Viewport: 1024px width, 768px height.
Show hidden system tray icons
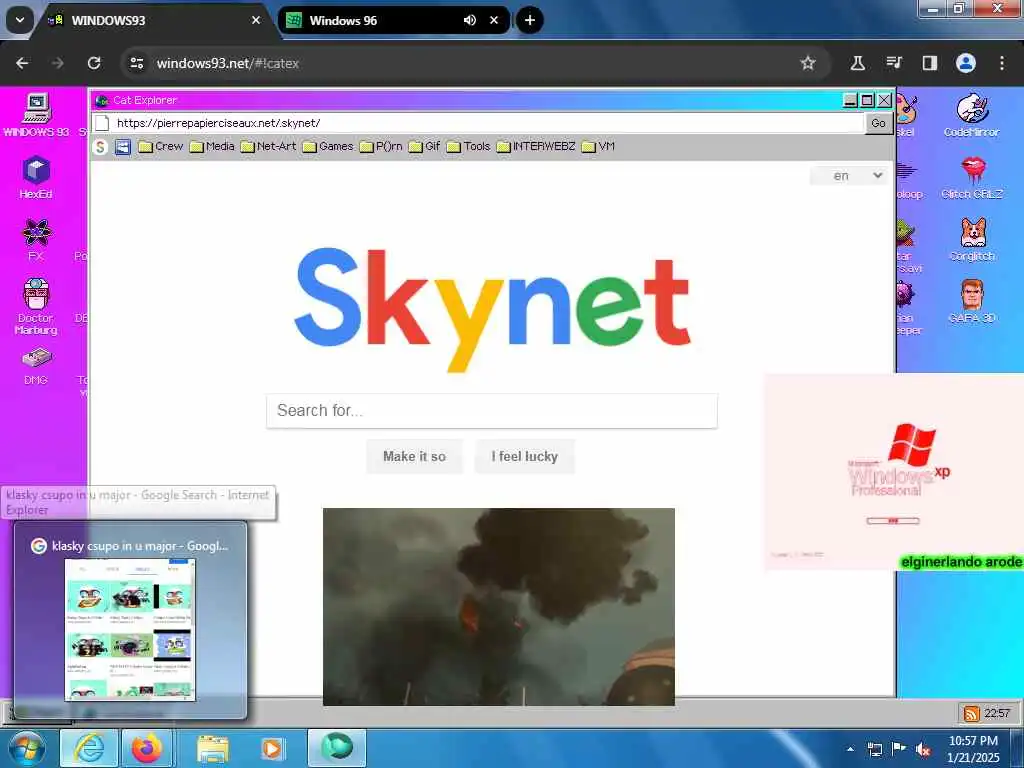tap(850, 750)
